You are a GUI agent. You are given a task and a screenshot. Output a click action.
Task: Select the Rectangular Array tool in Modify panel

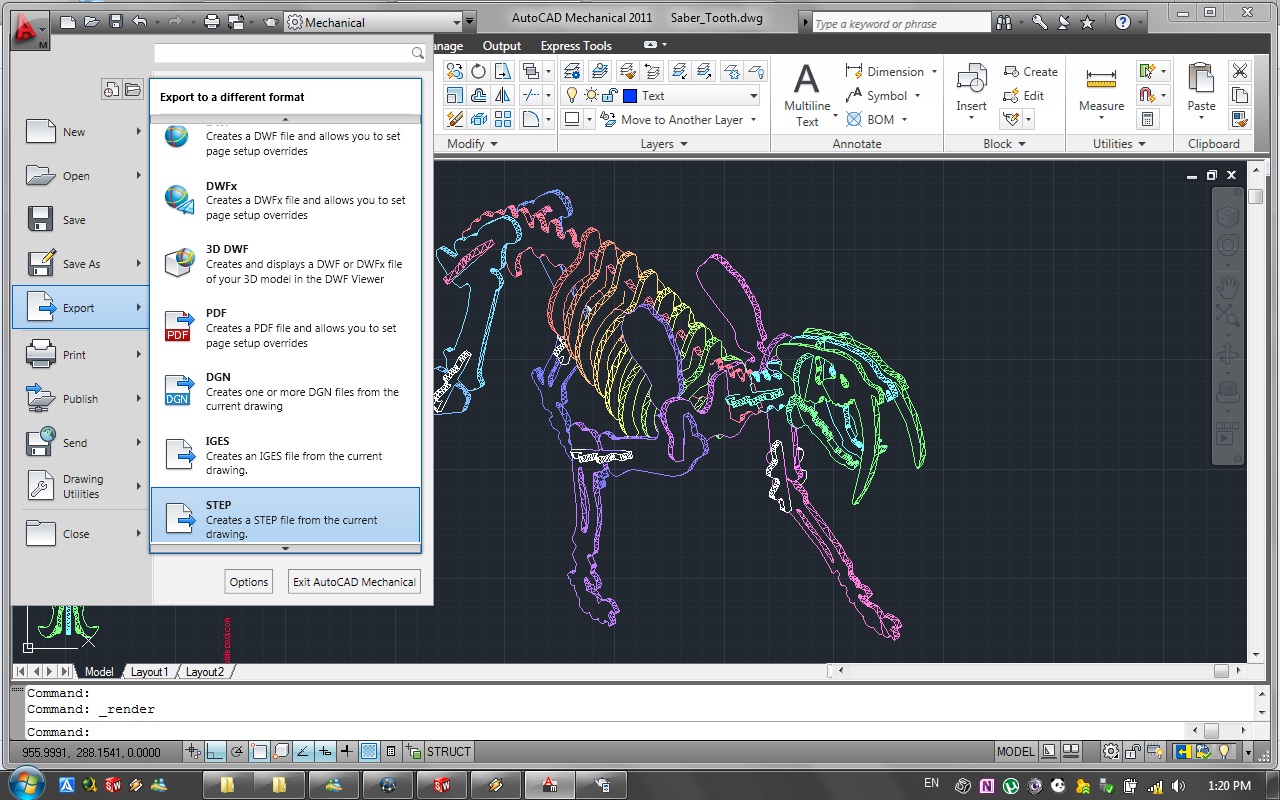pyautogui.click(x=503, y=119)
